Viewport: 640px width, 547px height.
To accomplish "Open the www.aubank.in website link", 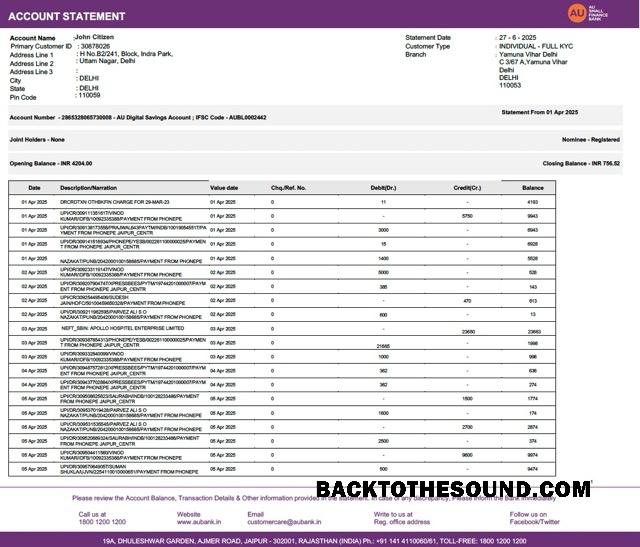I will 199,522.
